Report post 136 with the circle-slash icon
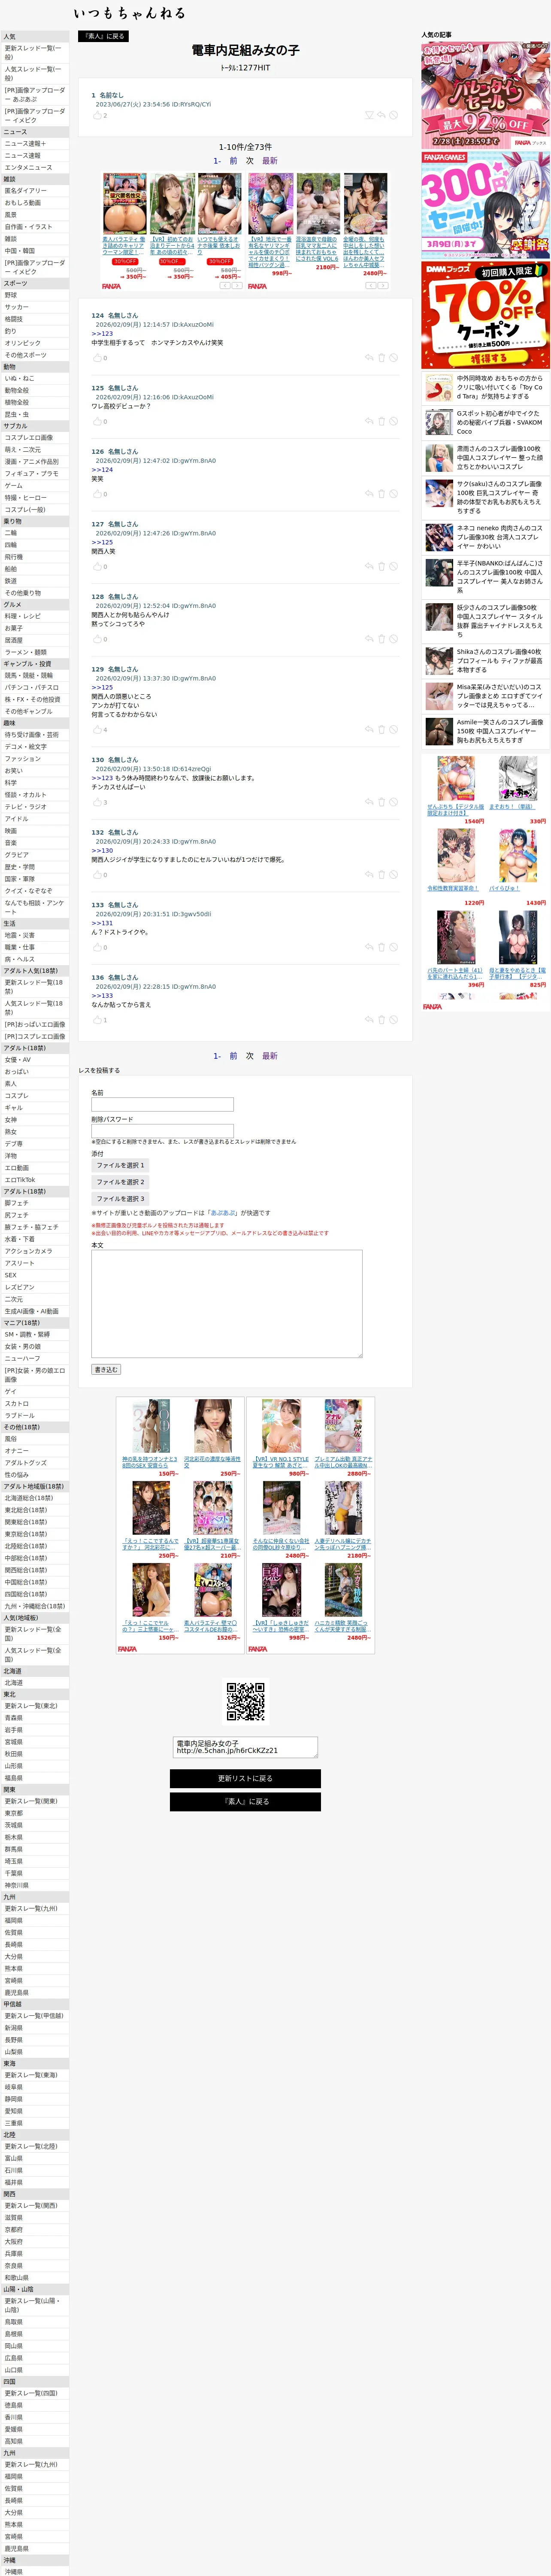The height and width of the screenshot is (2576, 551). (x=394, y=1020)
